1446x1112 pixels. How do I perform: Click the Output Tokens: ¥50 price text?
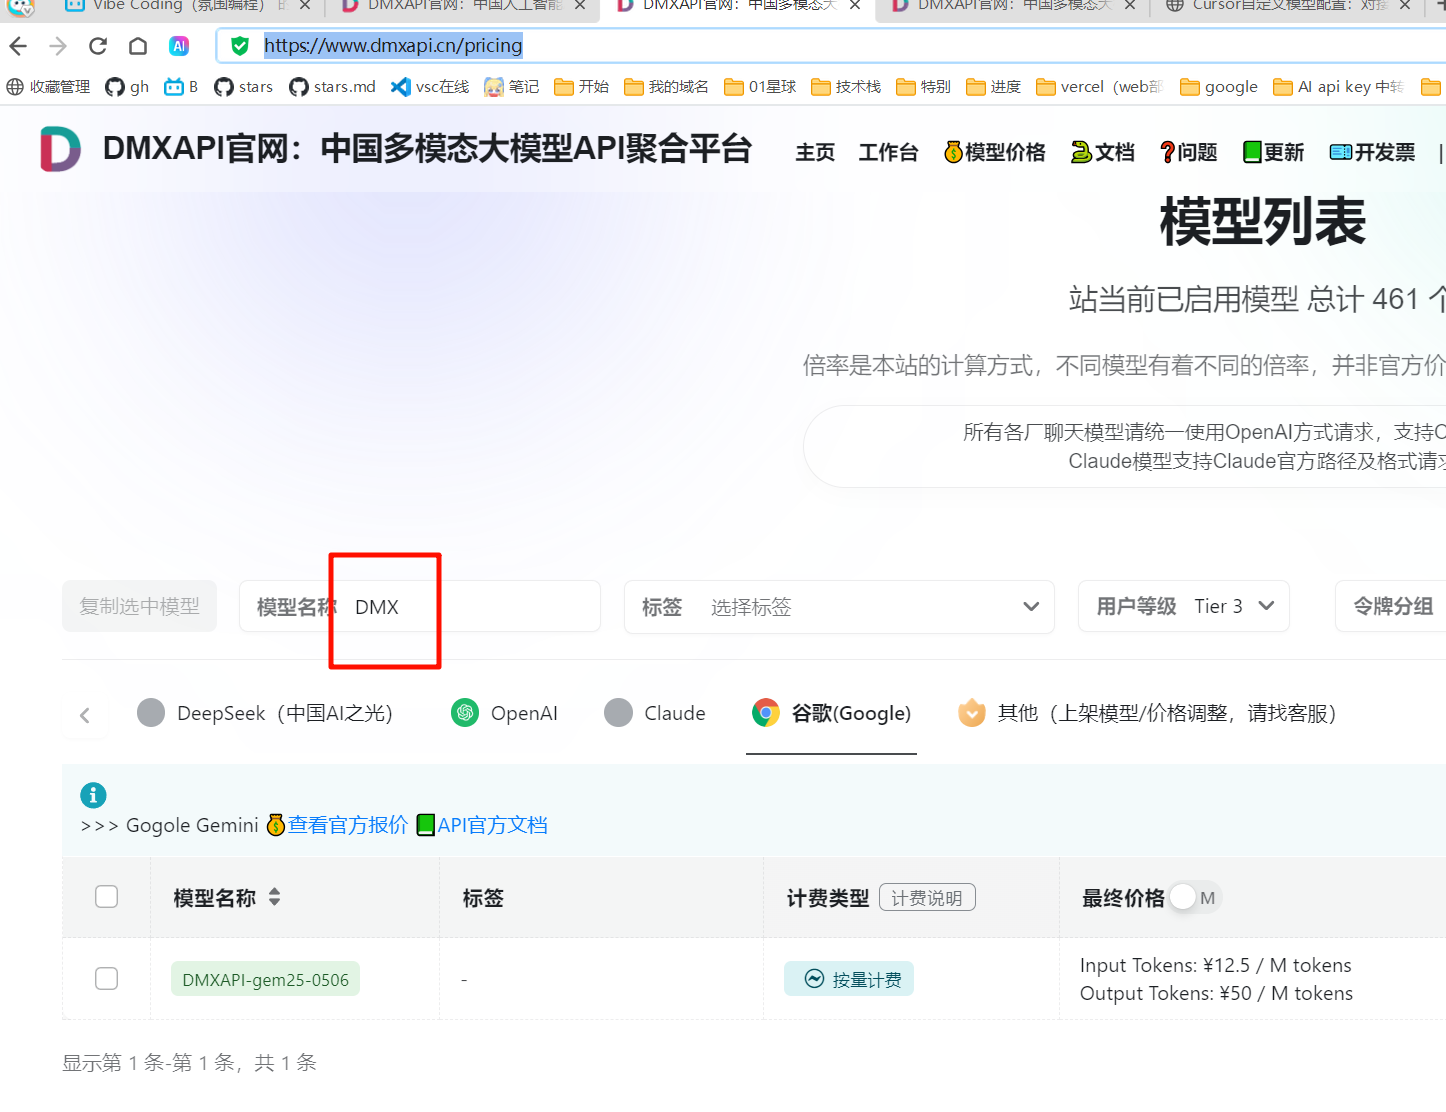pos(1216,993)
